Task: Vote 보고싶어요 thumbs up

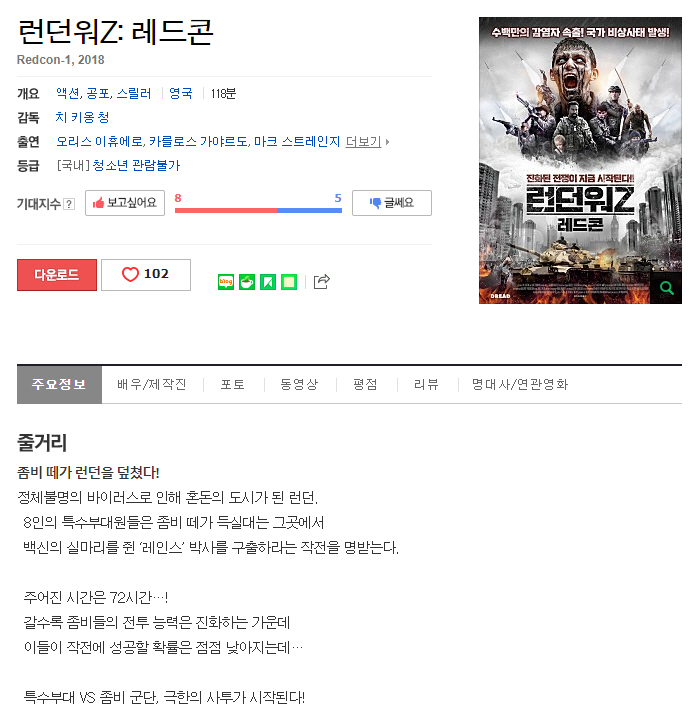Action: (x=125, y=203)
